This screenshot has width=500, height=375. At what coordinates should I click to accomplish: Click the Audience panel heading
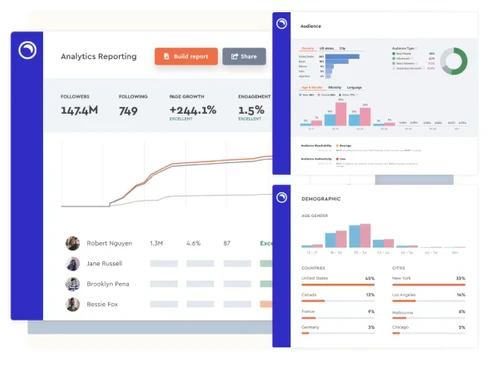click(311, 26)
